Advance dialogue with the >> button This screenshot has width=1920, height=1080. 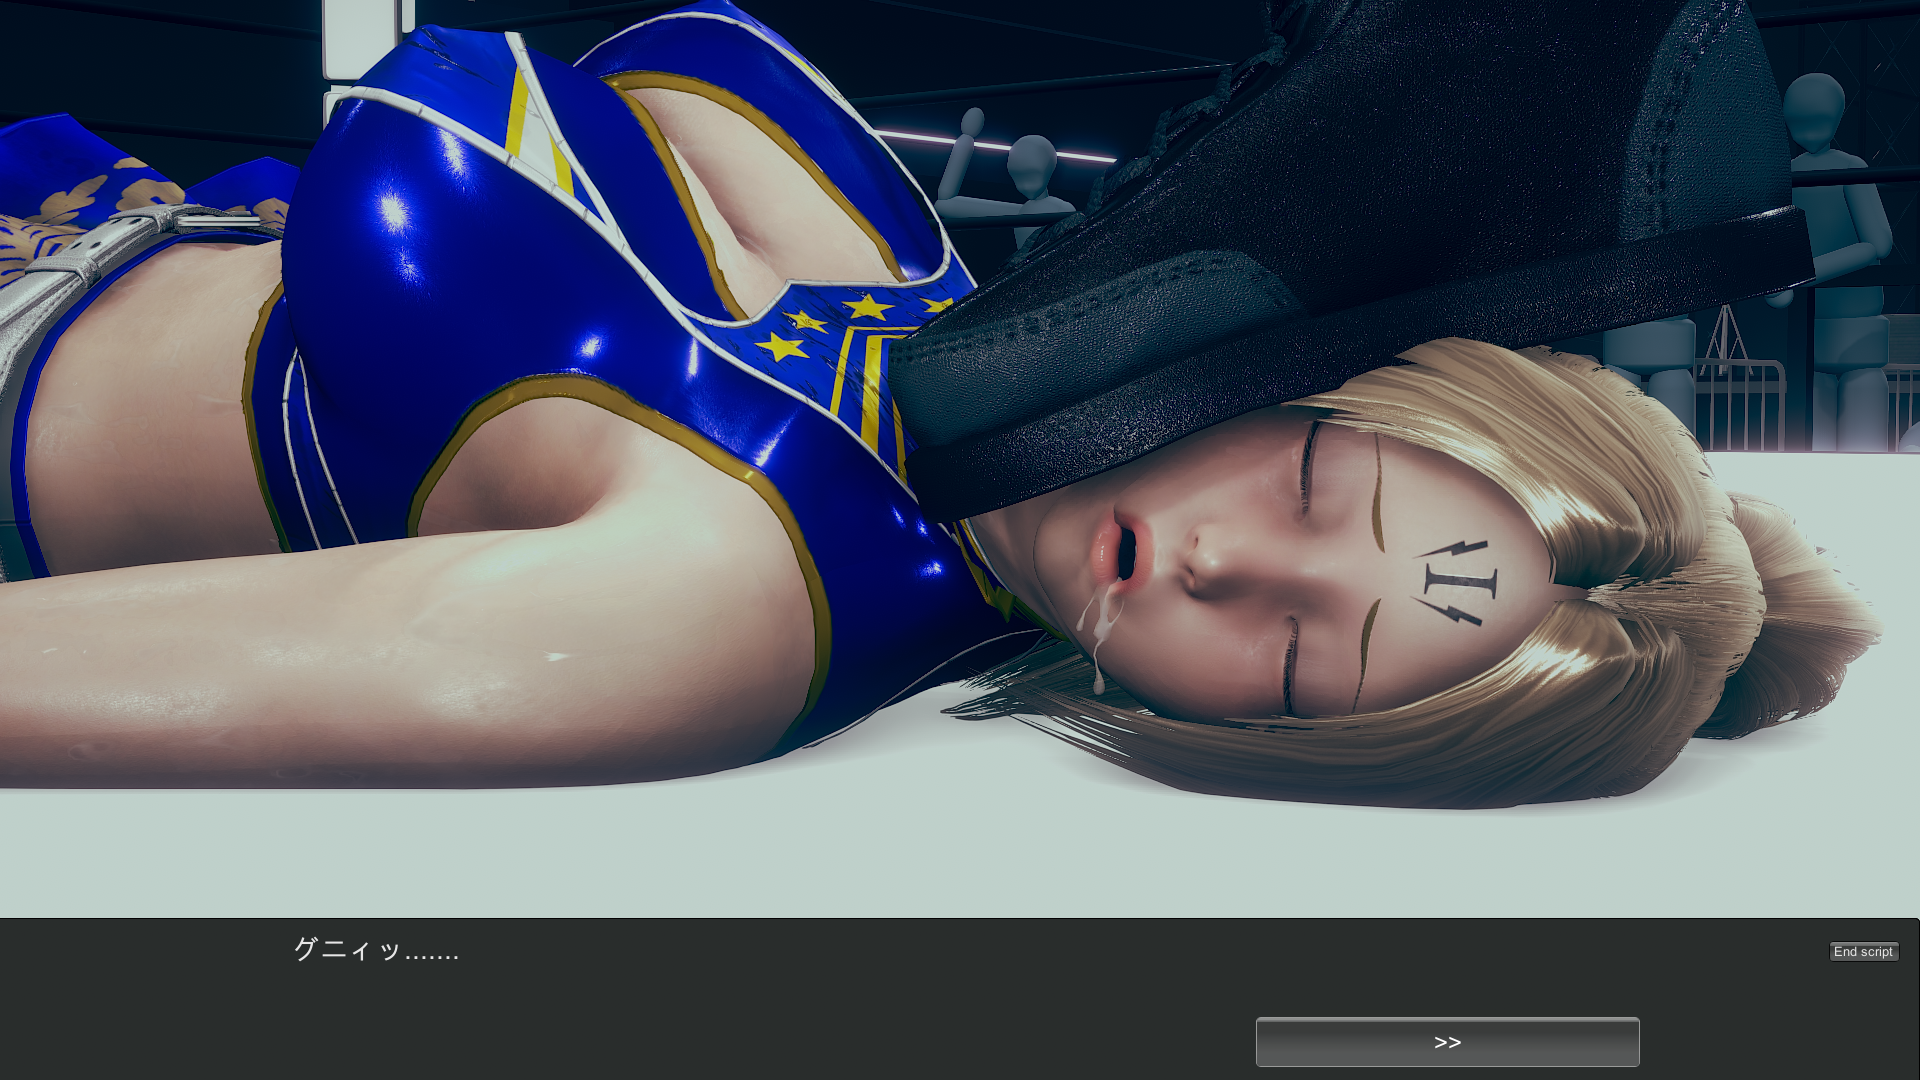1447,1042
